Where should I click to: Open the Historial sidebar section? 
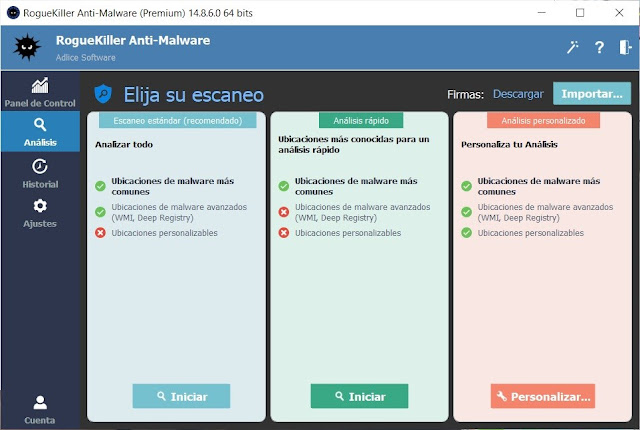(40, 173)
